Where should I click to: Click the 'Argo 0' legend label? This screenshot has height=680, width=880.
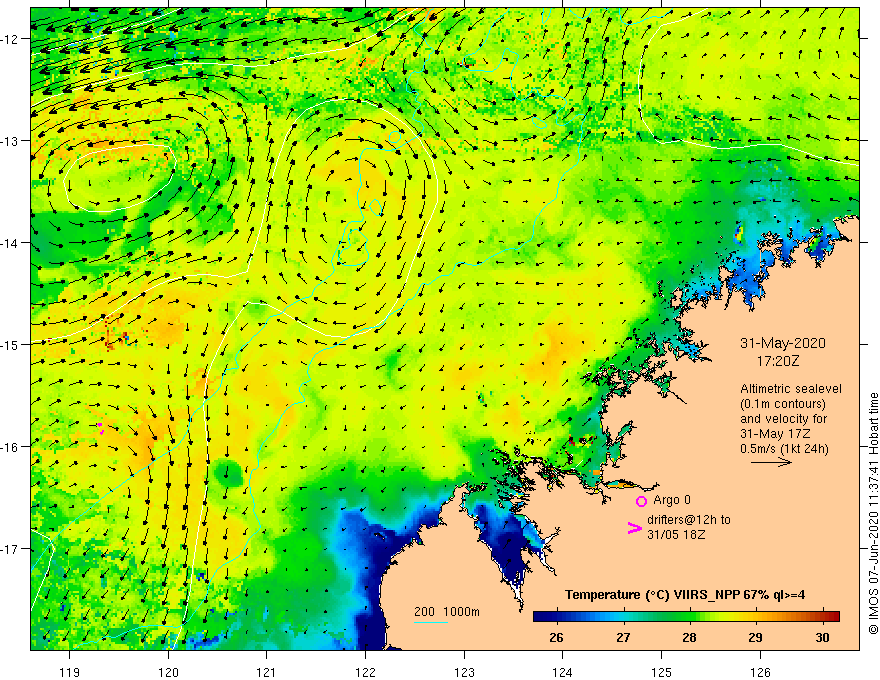click(x=672, y=500)
